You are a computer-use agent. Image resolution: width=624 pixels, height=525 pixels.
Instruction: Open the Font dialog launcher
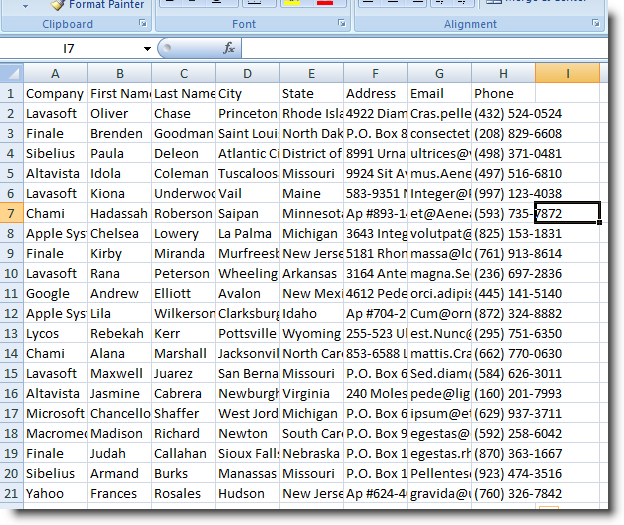(341, 23)
